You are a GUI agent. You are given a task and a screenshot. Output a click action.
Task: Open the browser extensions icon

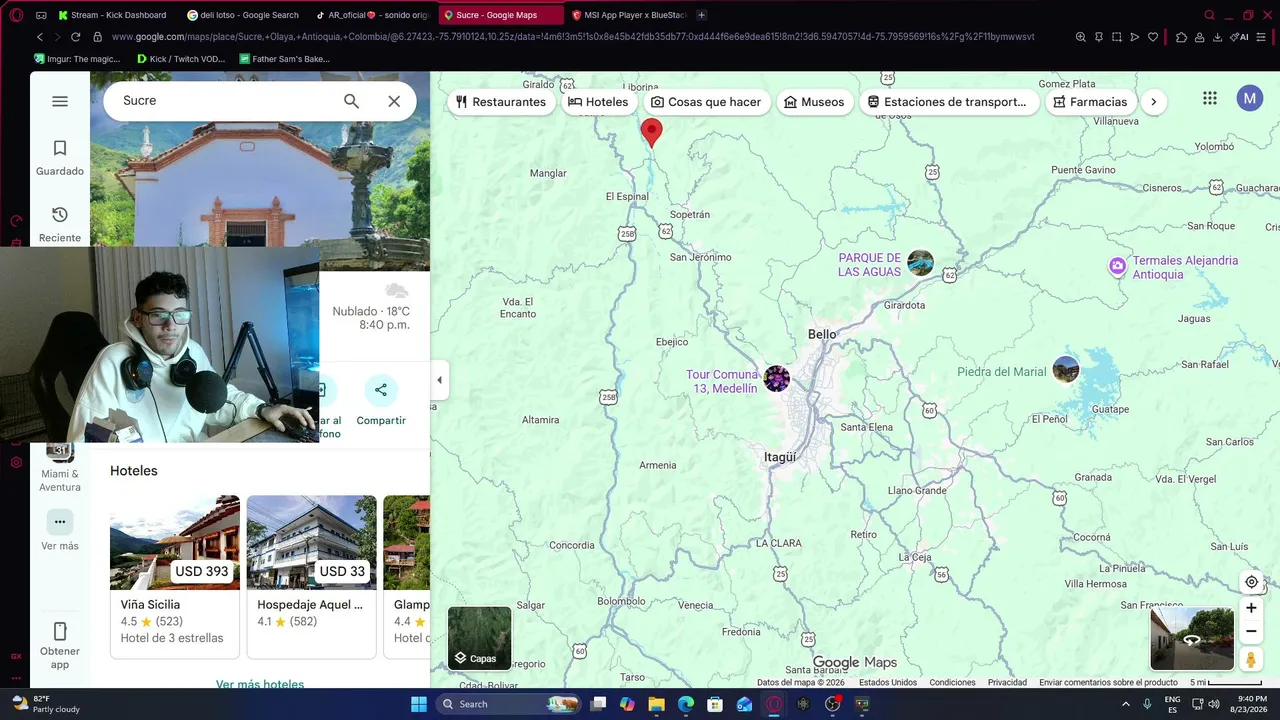(x=1181, y=37)
